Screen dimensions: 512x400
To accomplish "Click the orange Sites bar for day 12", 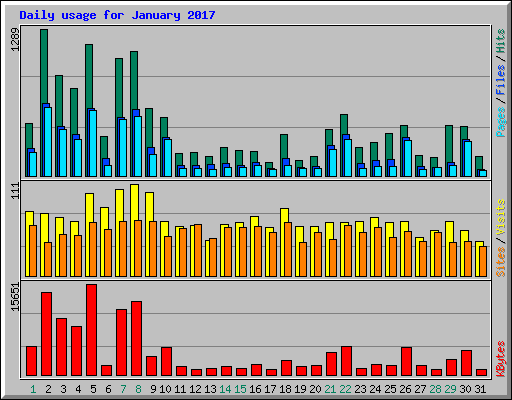I will 198,250.
